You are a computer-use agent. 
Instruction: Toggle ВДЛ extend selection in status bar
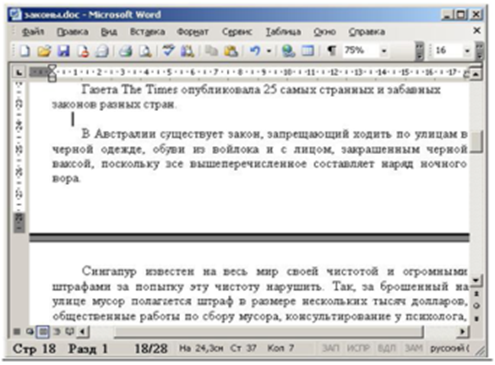[387, 348]
